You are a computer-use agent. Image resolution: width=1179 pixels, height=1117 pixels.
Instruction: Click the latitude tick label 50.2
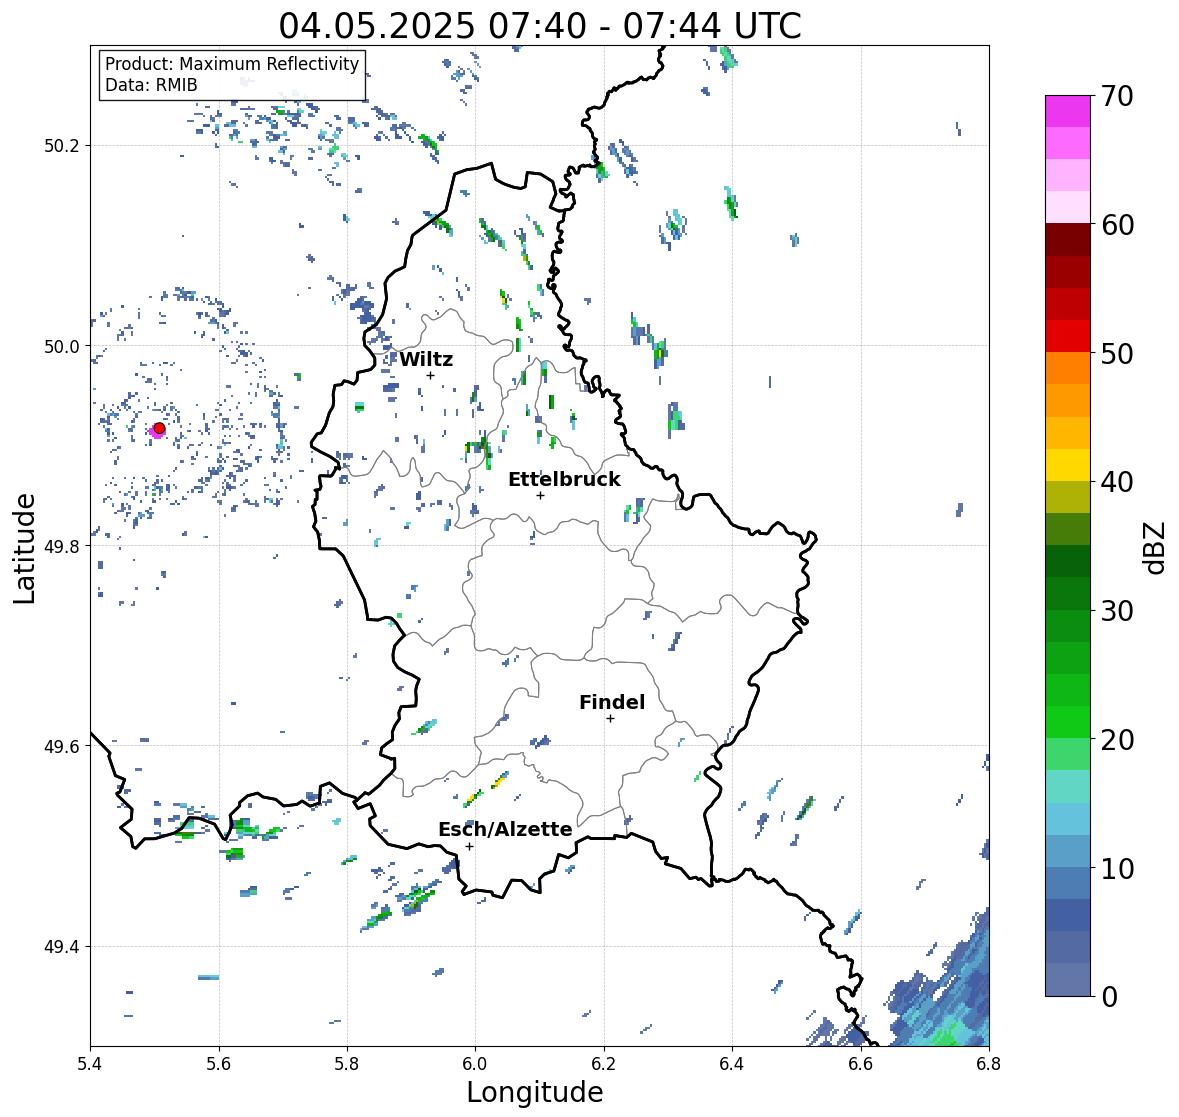tap(62, 146)
